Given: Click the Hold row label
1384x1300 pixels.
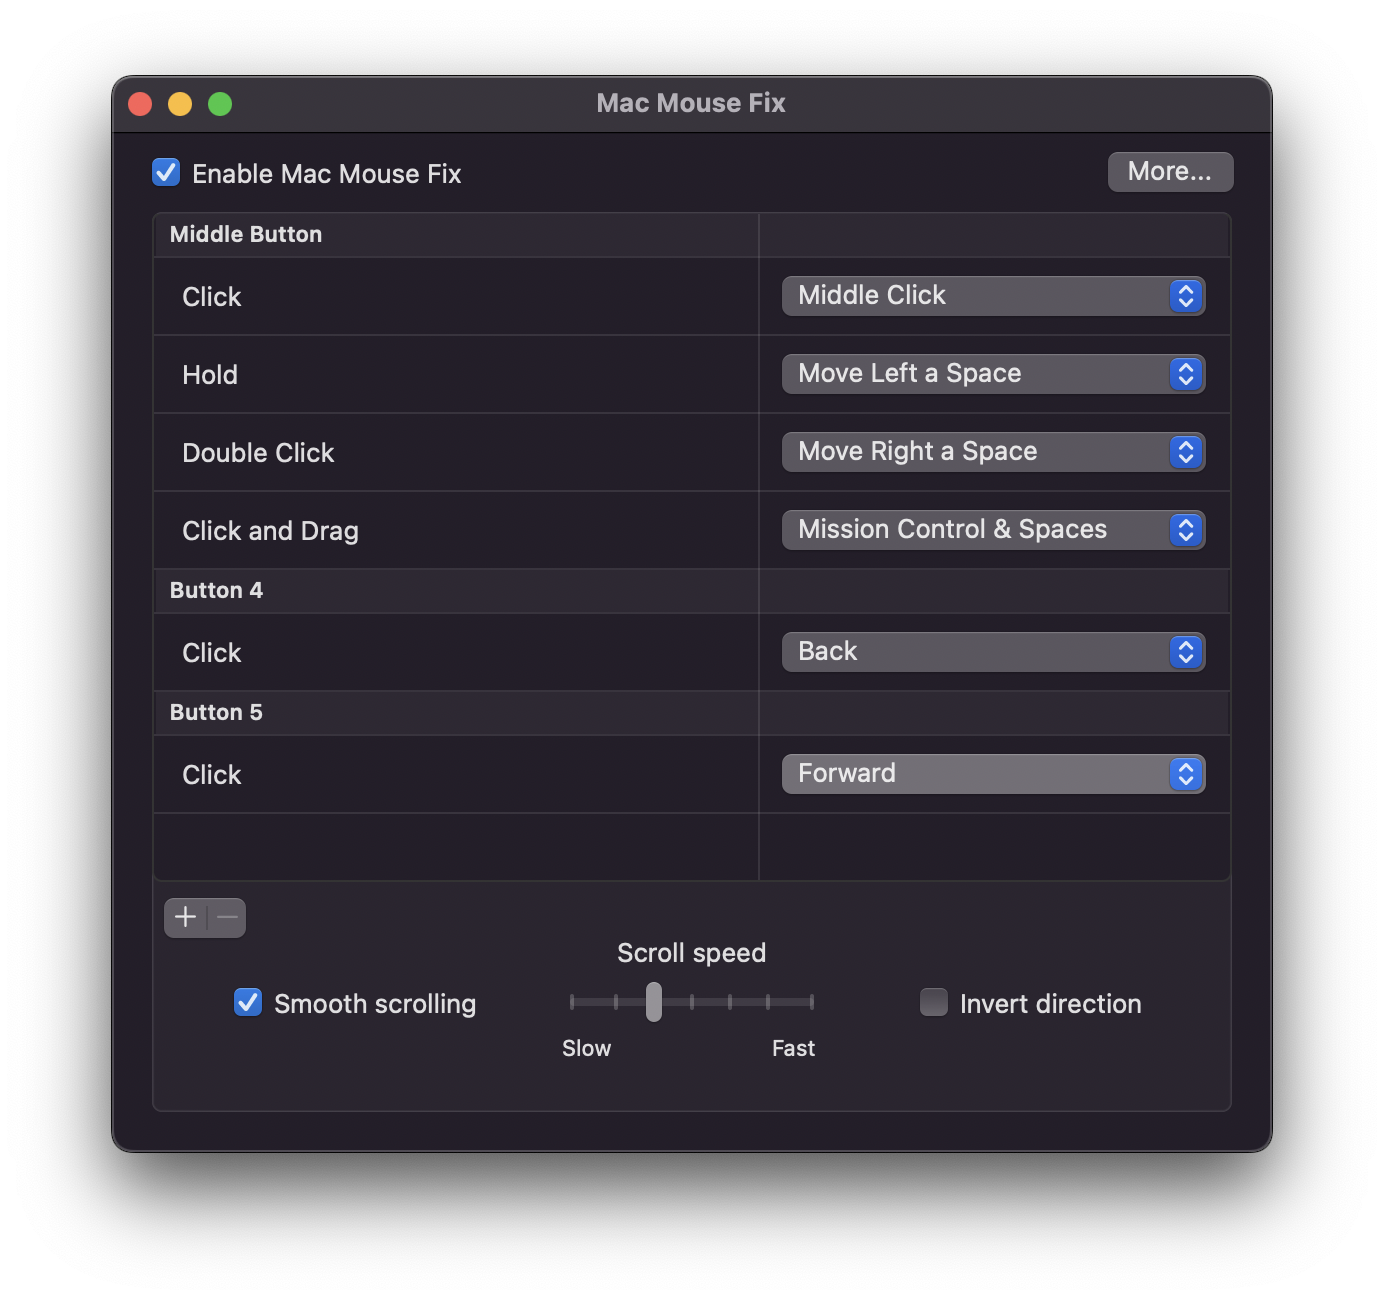Looking at the screenshot, I should pos(210,375).
